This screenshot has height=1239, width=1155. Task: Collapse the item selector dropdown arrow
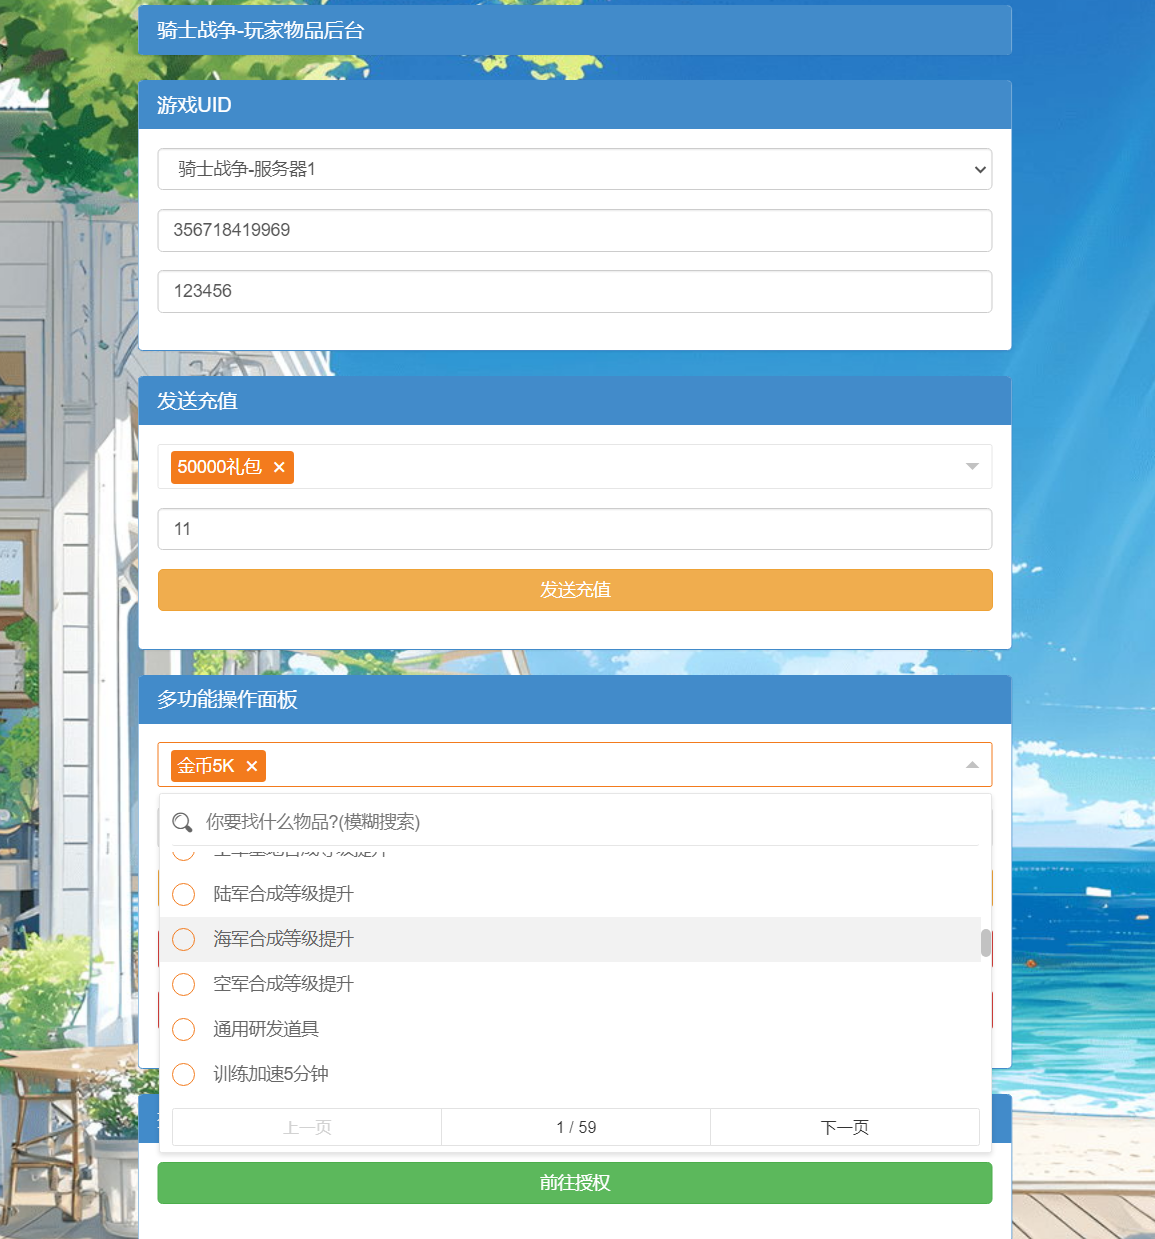tap(971, 765)
